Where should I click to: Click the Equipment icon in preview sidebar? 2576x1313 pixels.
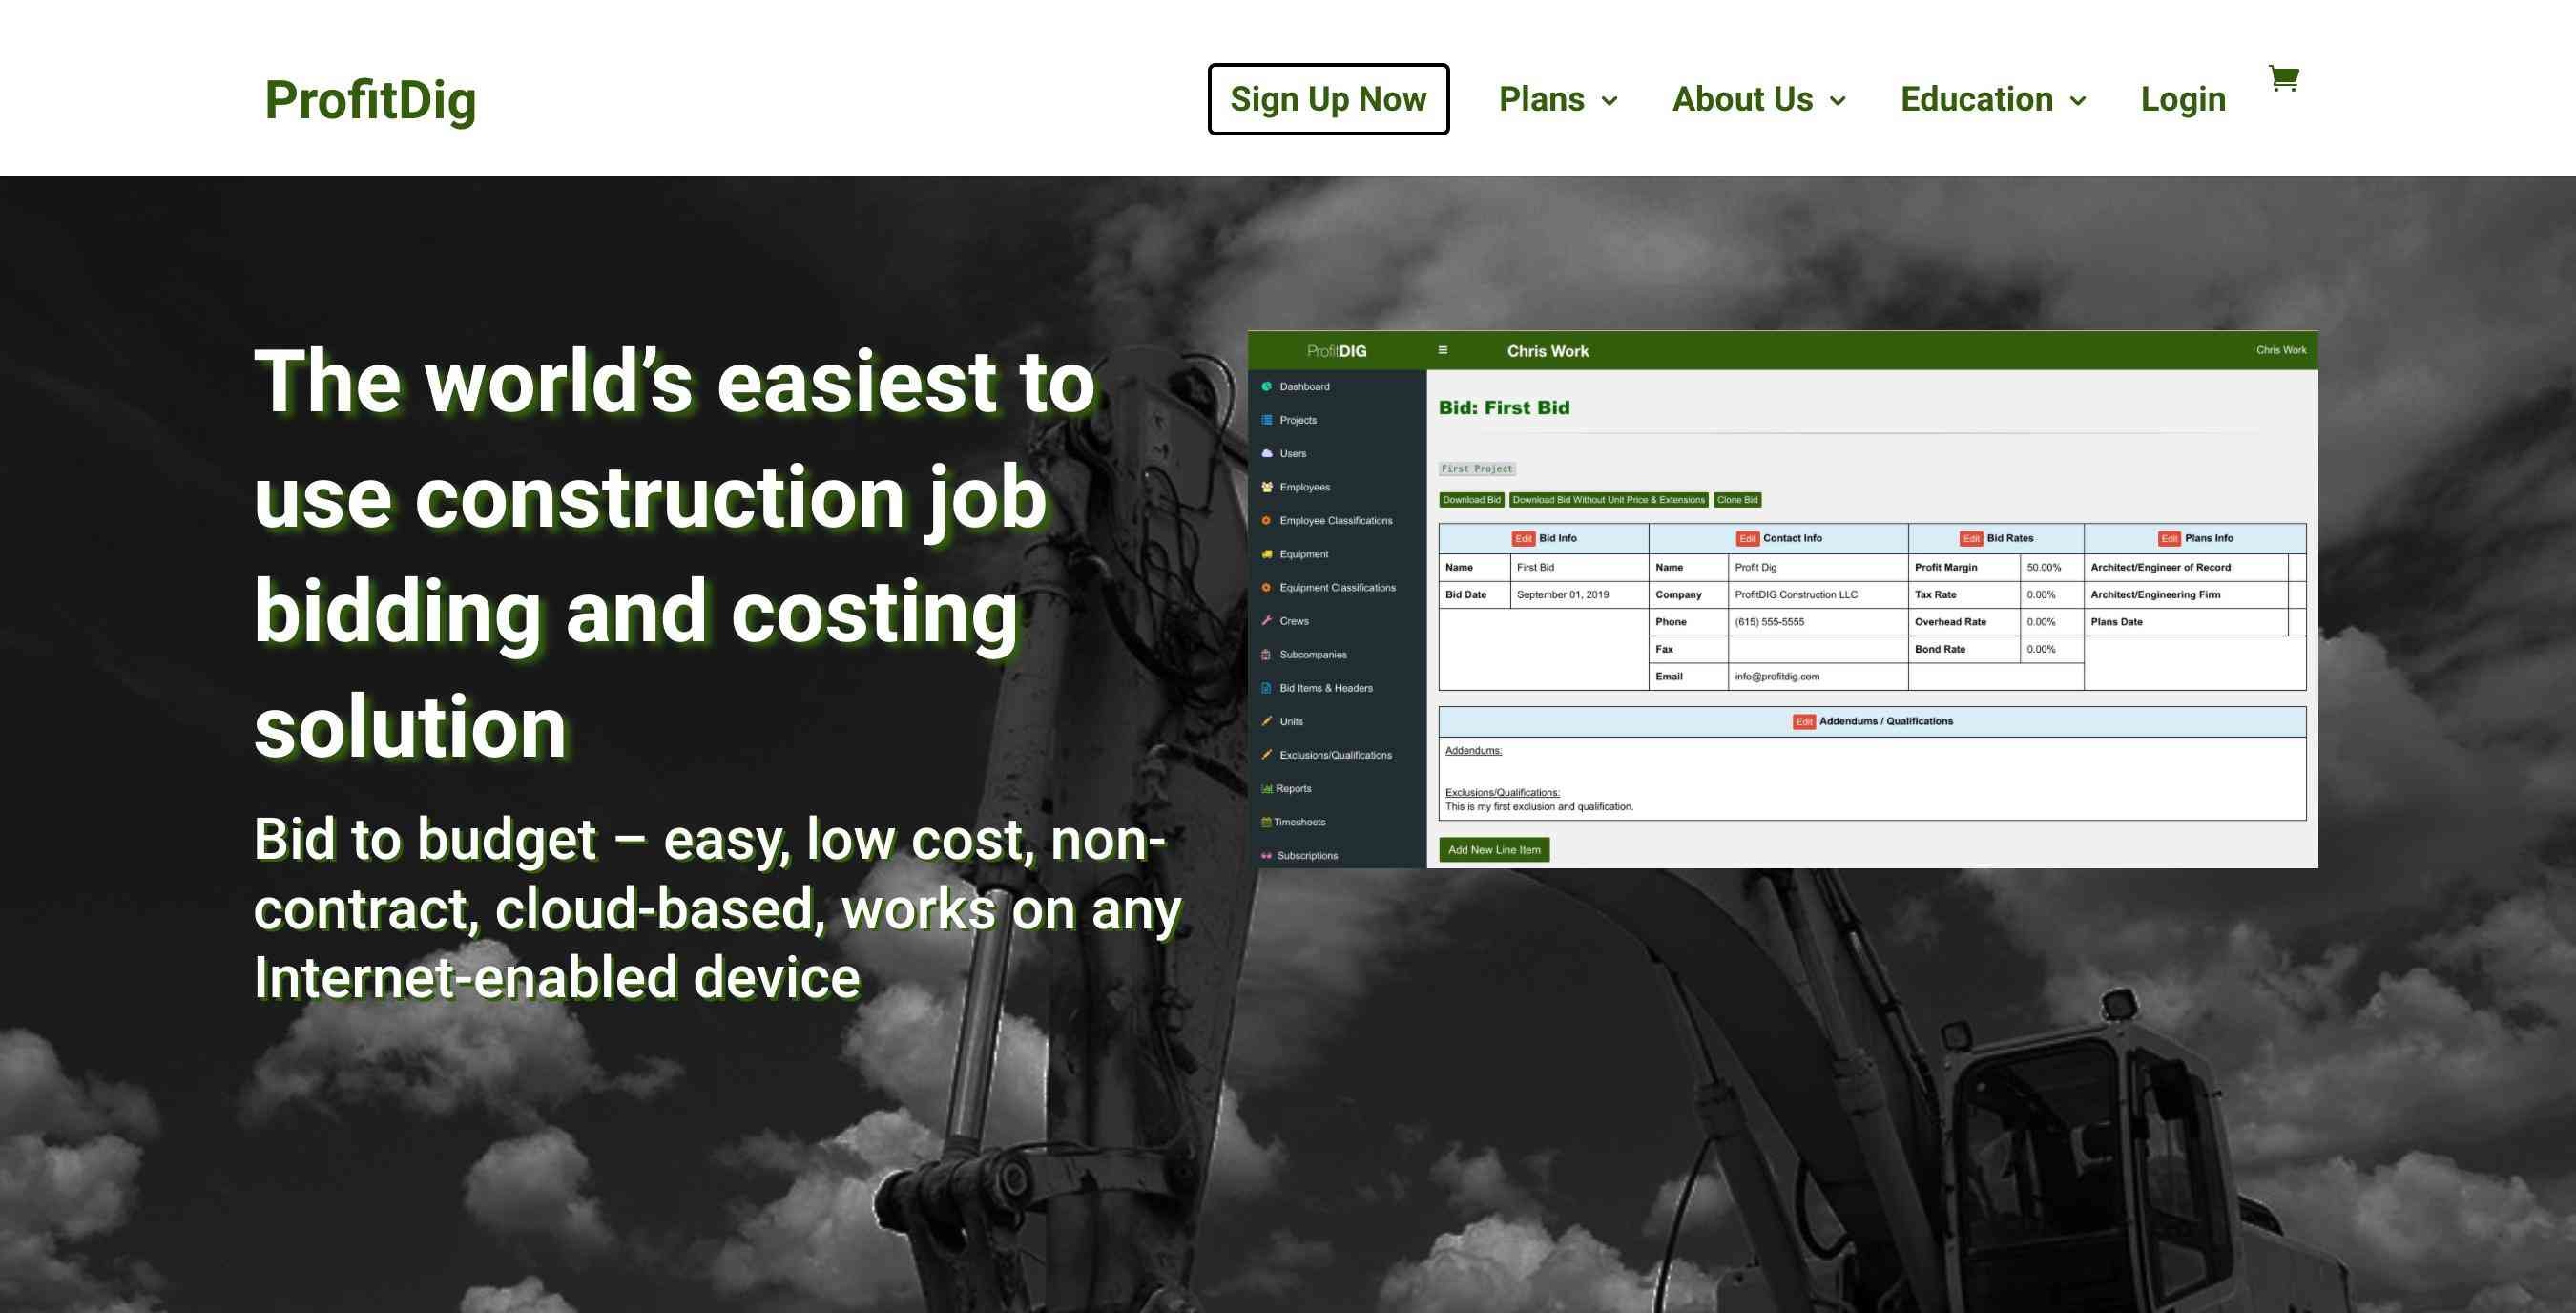coord(1267,554)
